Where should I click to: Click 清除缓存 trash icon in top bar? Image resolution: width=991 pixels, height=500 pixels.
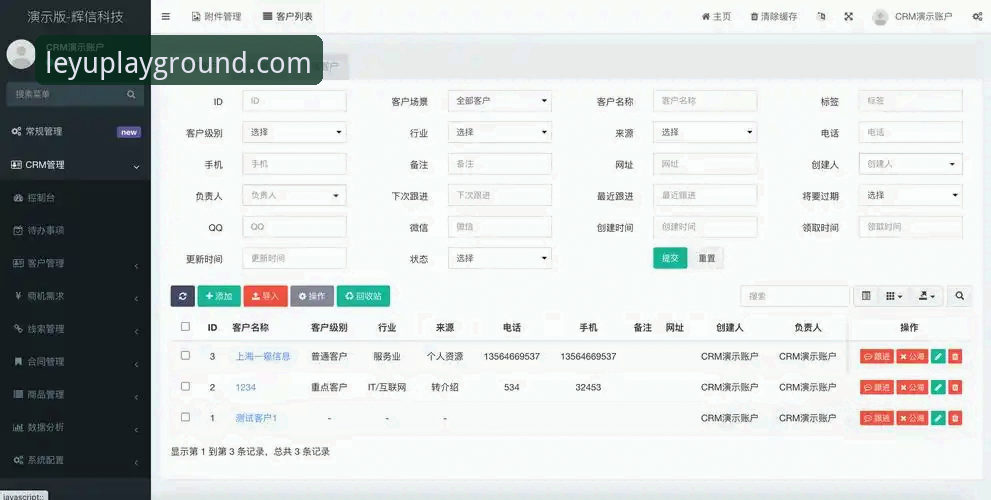click(774, 16)
